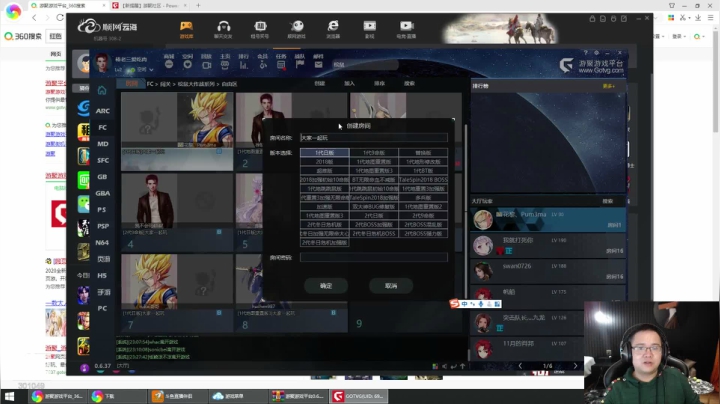Image resolution: width=720 pixels, height=404 pixels.
Task: Click 搜索 in lobby players header
Action: click(608, 201)
